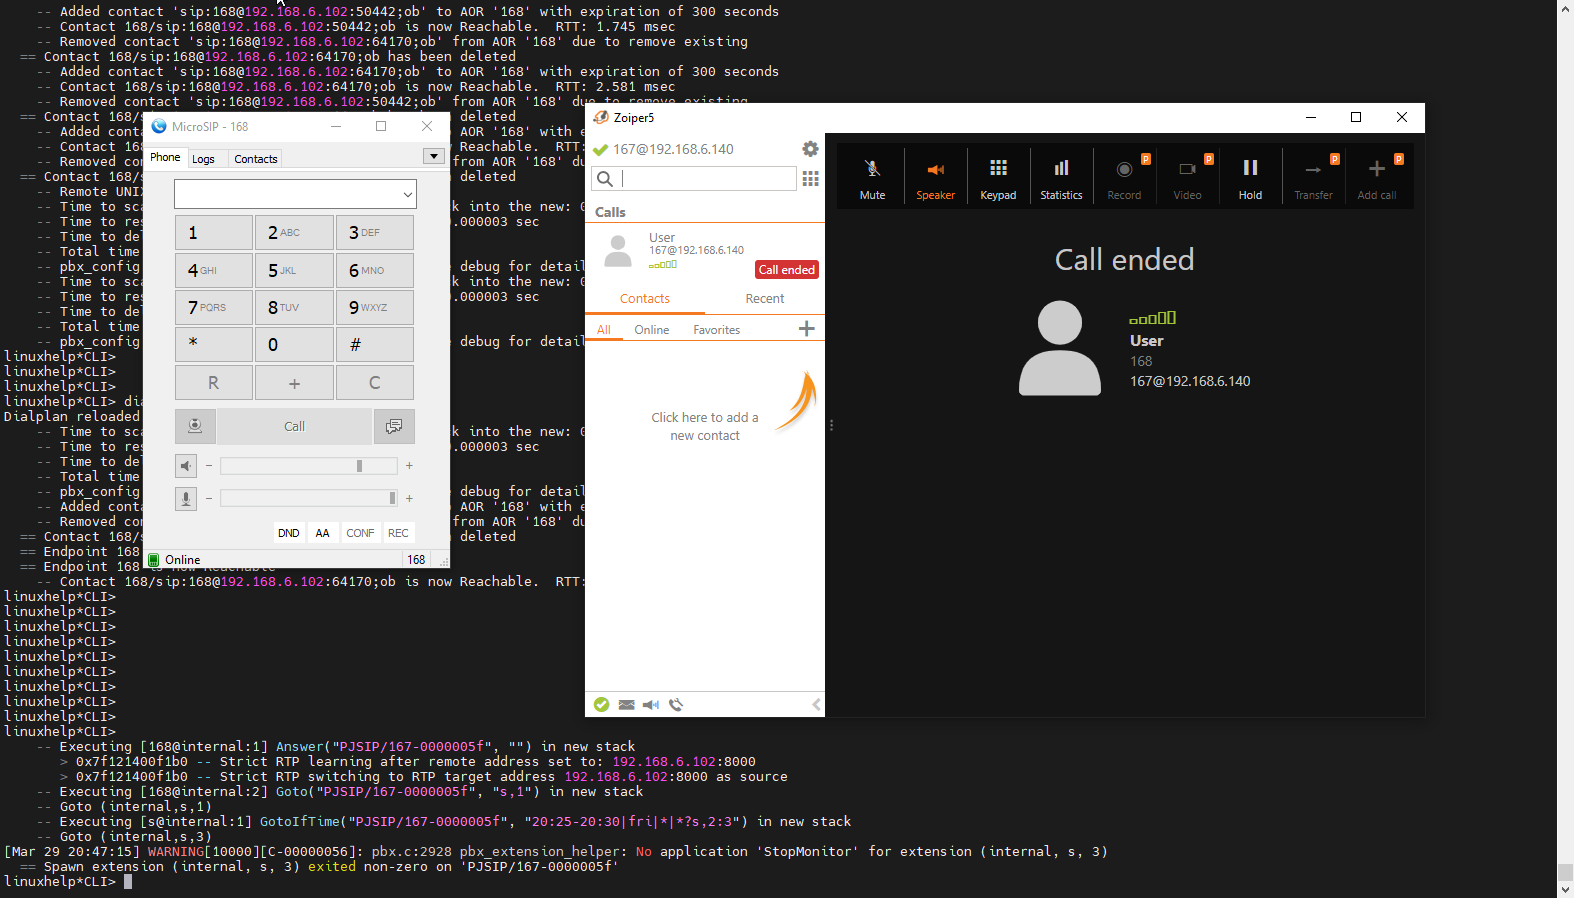
Task: Dial 5 JKL on MicroSIP keypad
Action: point(294,270)
